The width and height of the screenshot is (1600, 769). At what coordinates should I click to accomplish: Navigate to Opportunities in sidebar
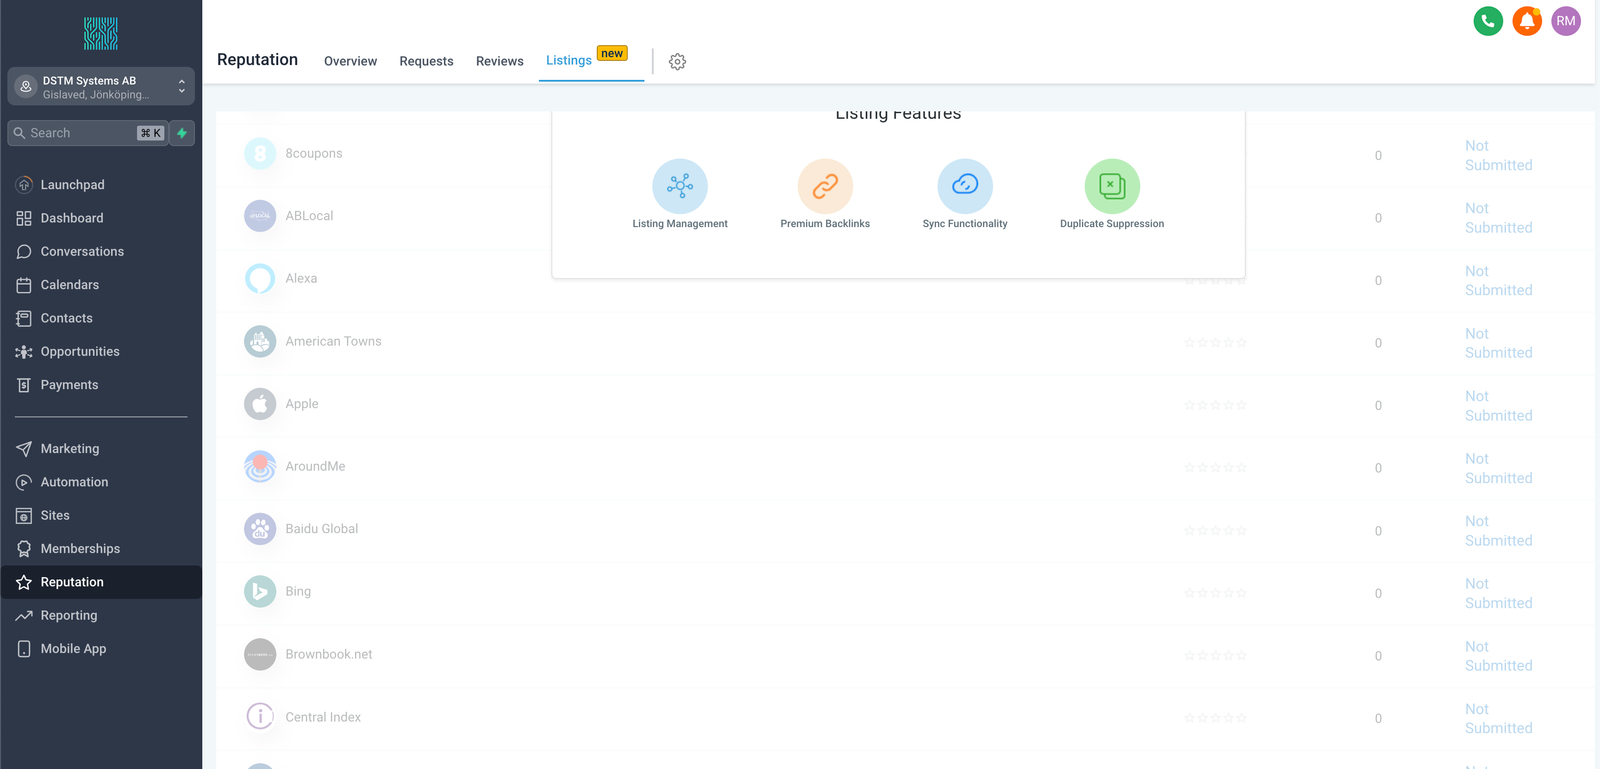pyautogui.click(x=80, y=352)
